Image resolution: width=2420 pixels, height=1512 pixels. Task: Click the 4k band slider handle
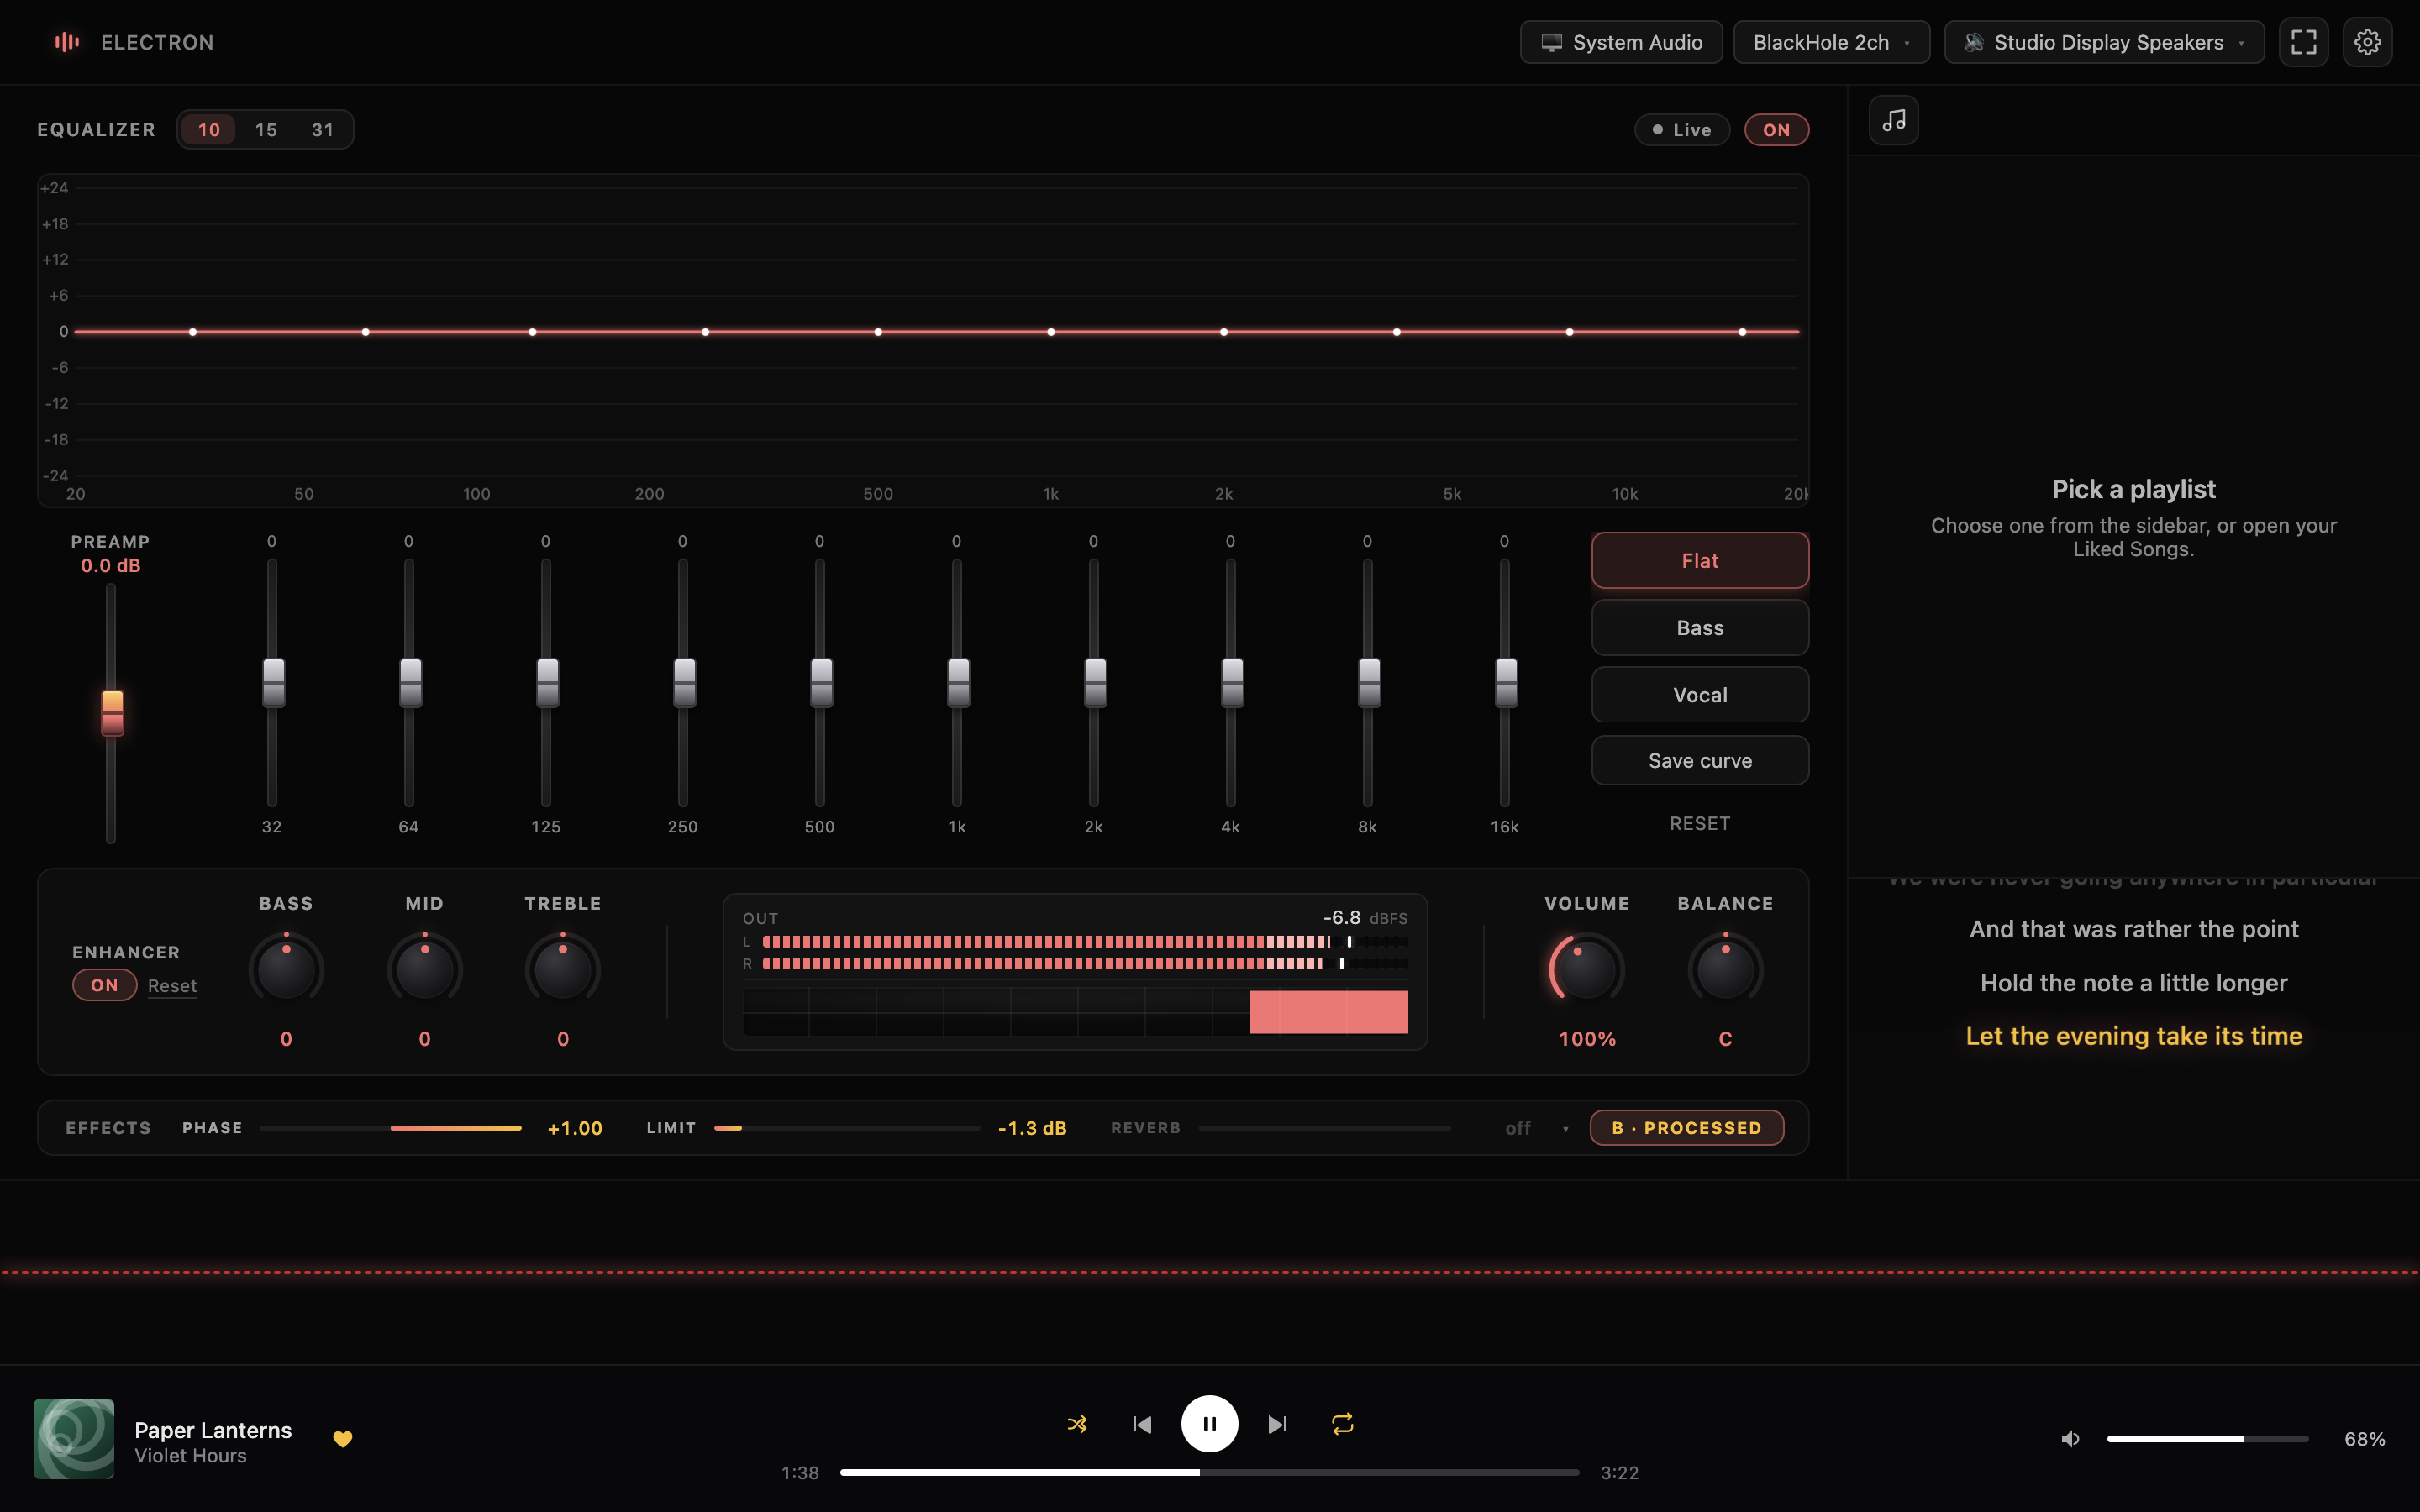pyautogui.click(x=1232, y=683)
